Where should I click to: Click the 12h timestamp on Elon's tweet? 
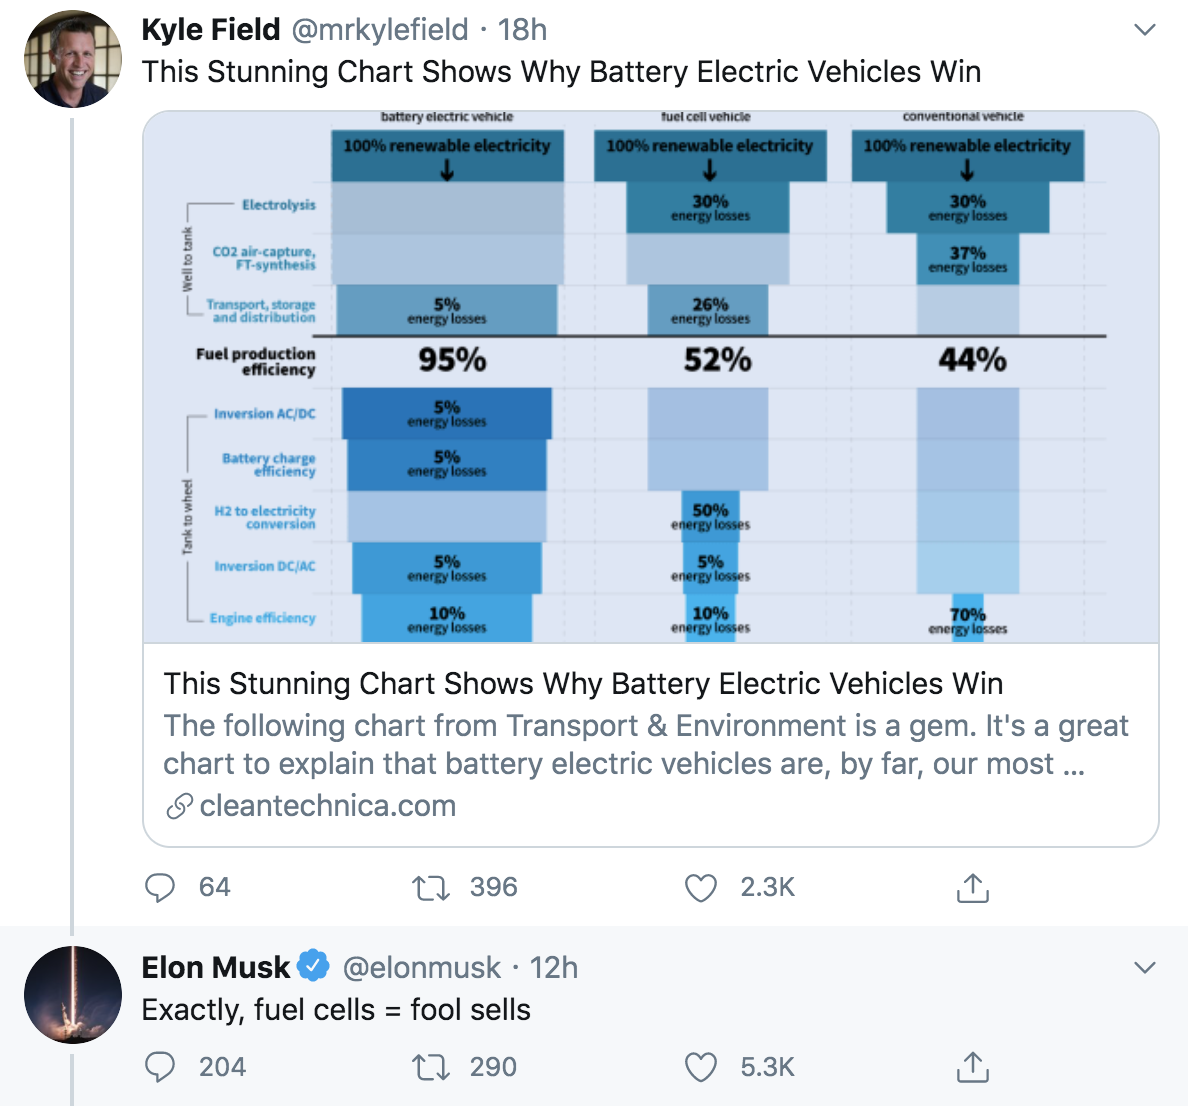tap(553, 967)
